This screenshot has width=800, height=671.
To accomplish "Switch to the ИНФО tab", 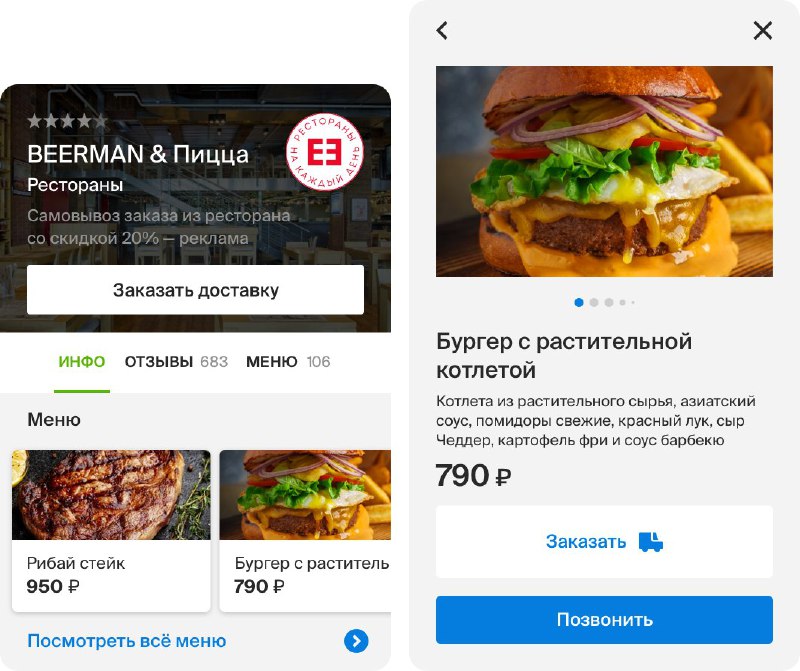I will [x=82, y=362].
